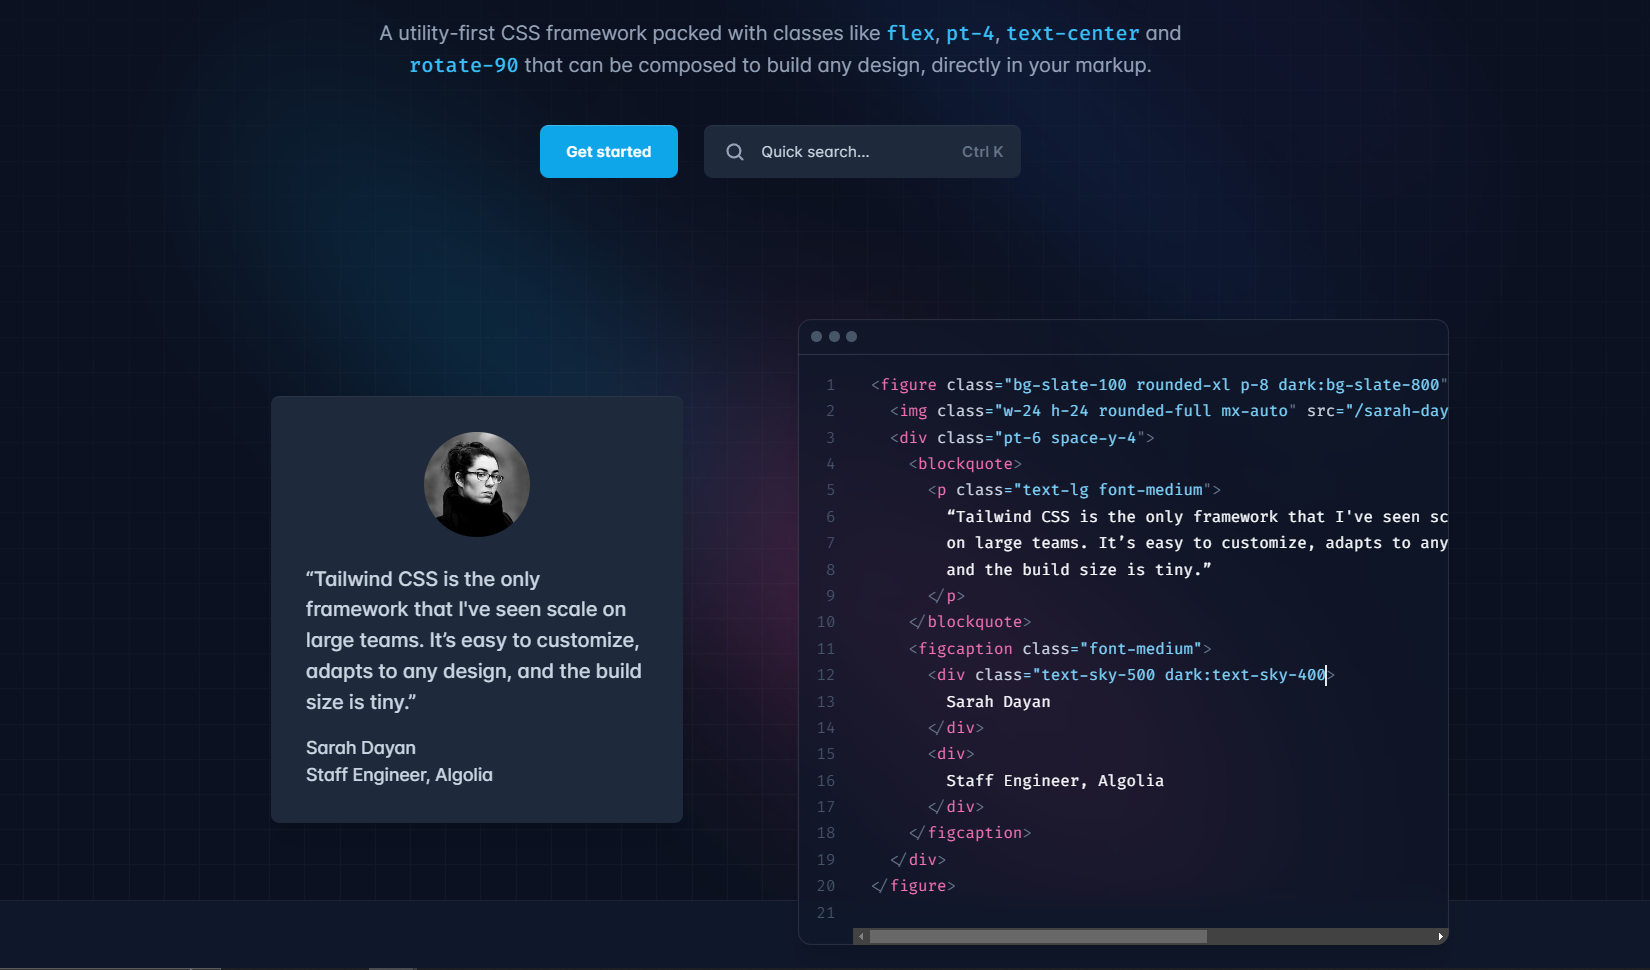Click the flex class name in the tagline
The width and height of the screenshot is (1650, 970).
coord(910,33)
